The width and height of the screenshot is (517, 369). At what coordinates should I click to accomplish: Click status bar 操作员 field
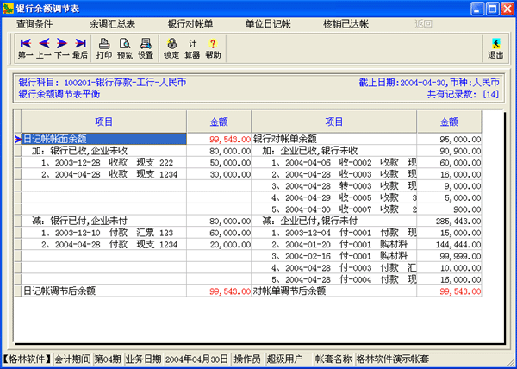[x=247, y=359]
